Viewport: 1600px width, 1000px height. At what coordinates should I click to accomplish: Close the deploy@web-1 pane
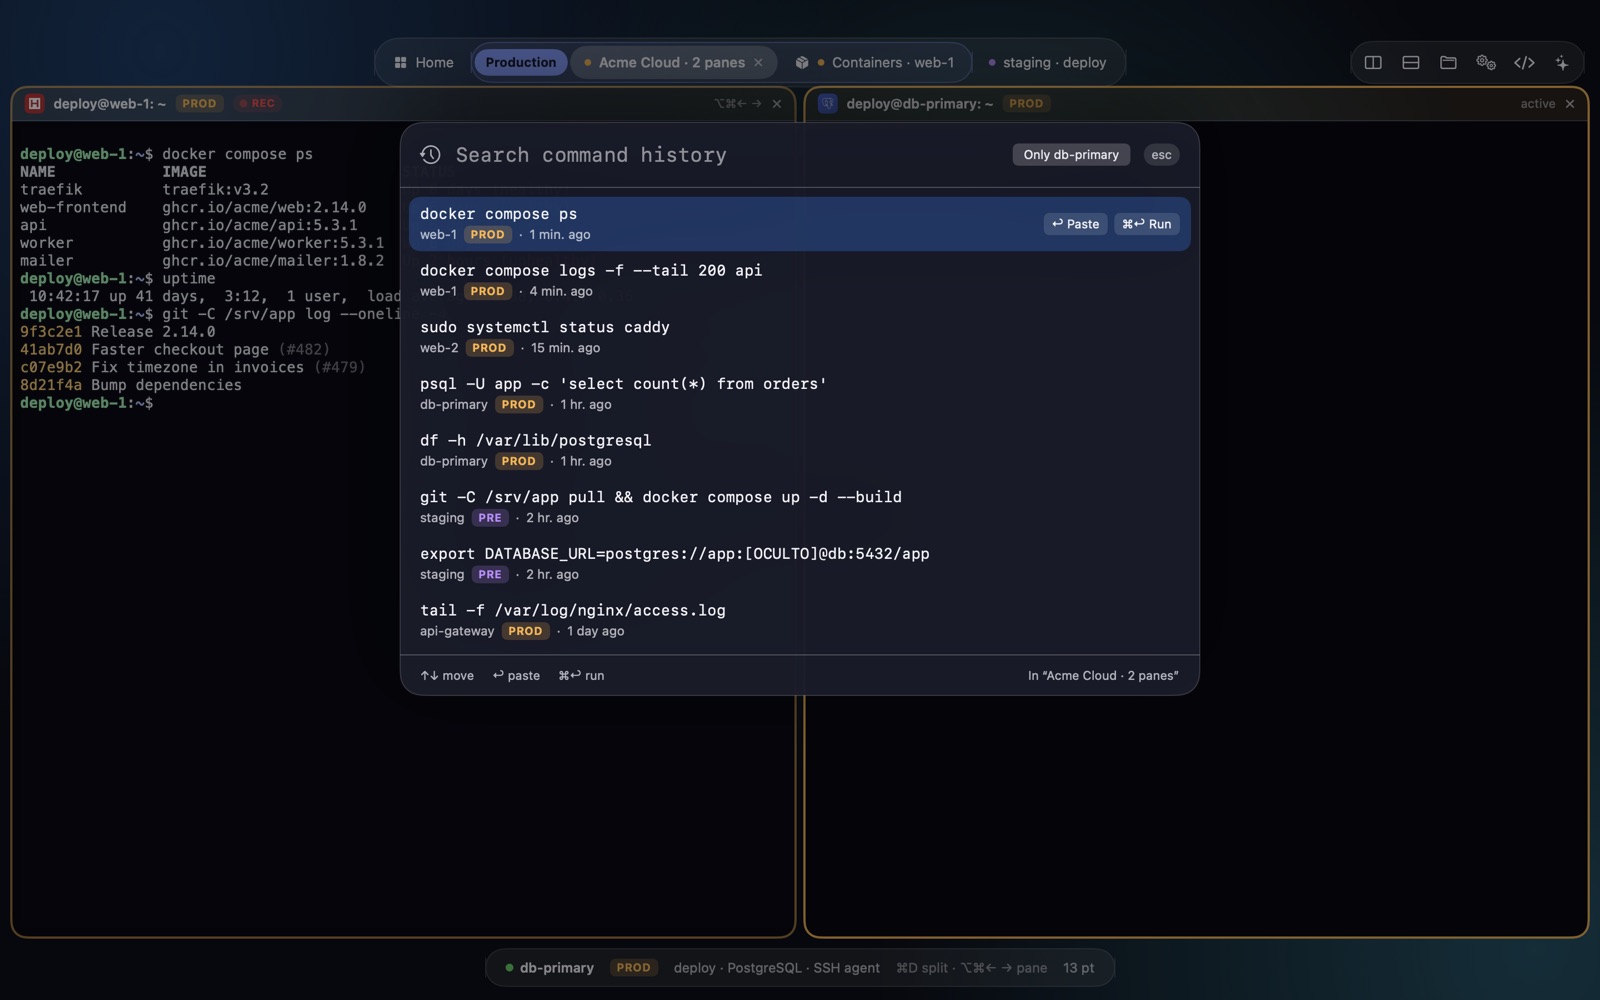pyautogui.click(x=777, y=104)
